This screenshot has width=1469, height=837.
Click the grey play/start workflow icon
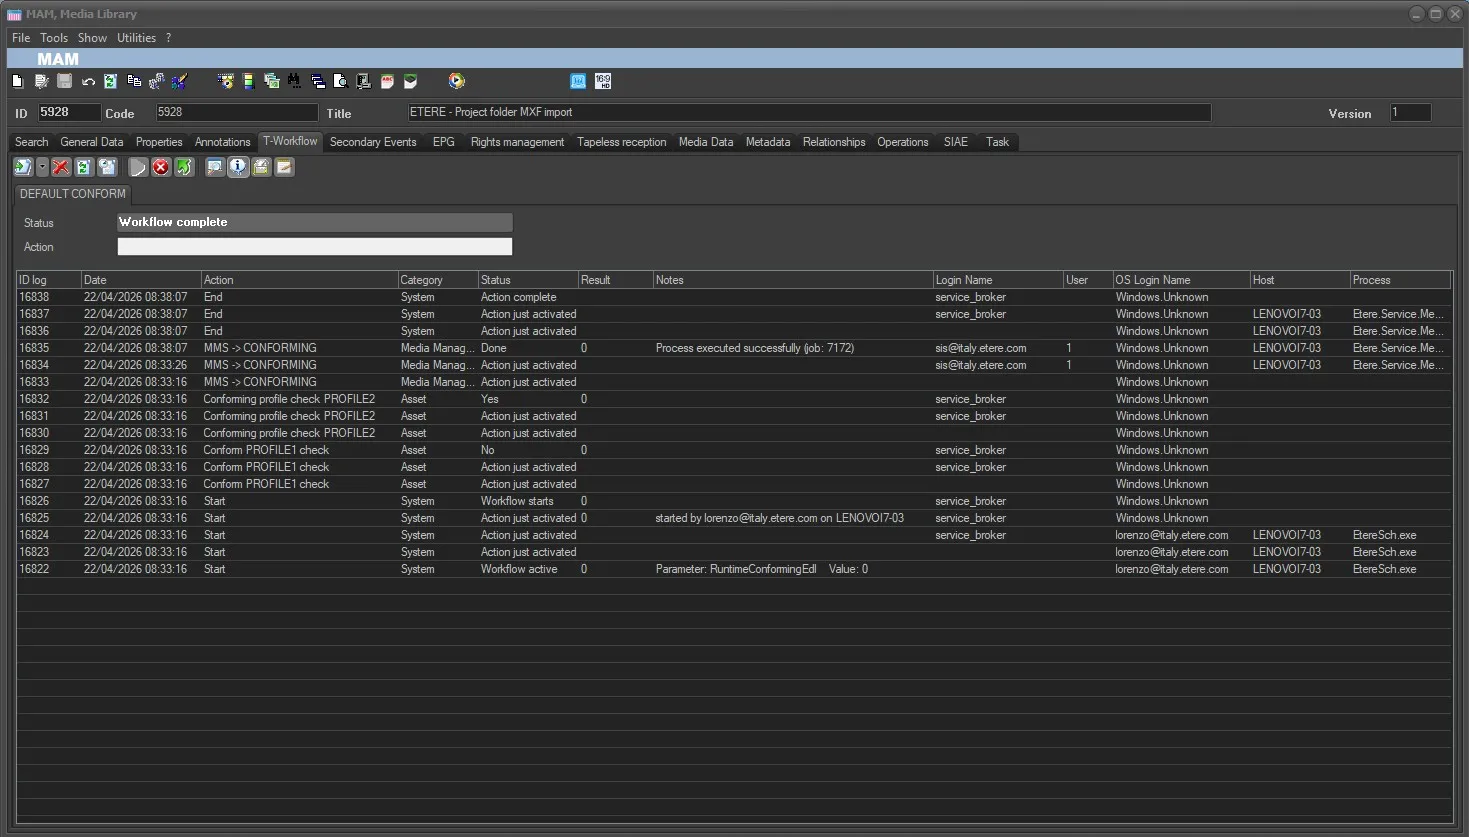138,167
